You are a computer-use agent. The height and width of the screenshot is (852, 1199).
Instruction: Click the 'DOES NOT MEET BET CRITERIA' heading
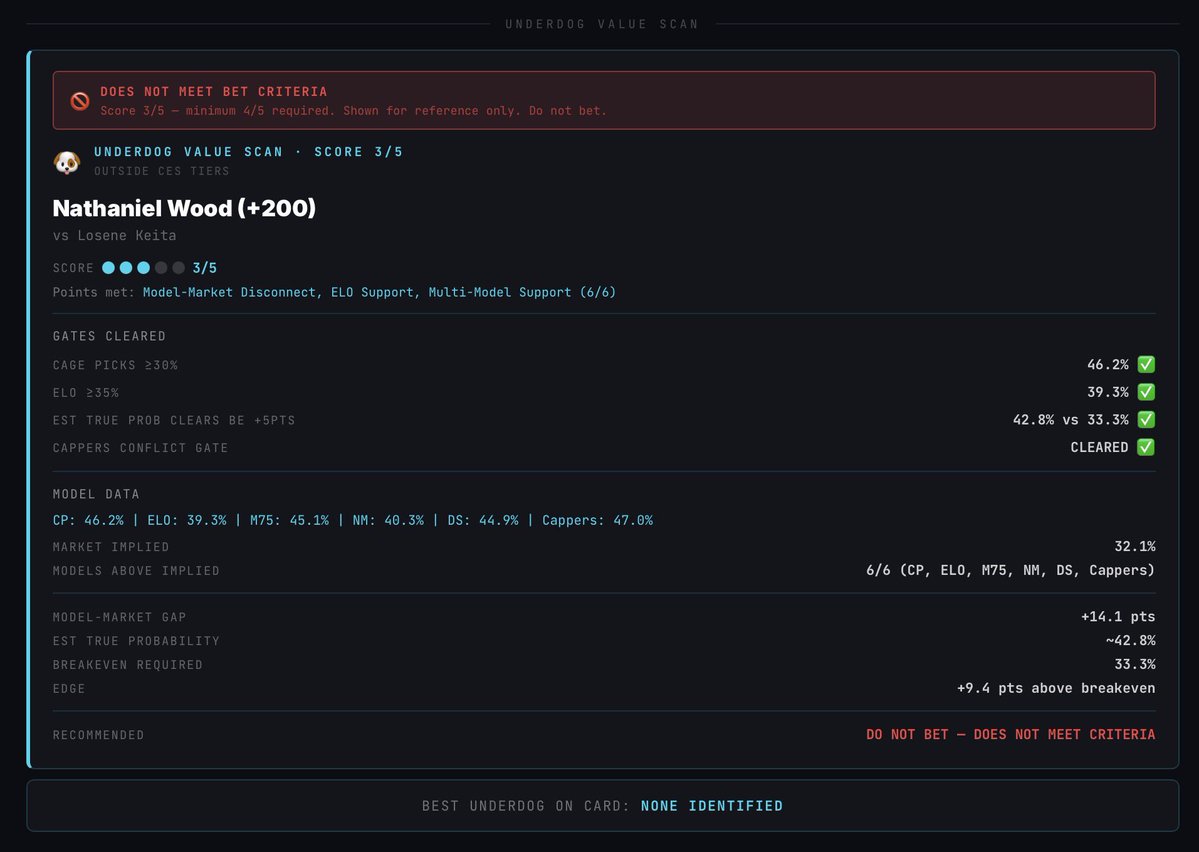214,91
